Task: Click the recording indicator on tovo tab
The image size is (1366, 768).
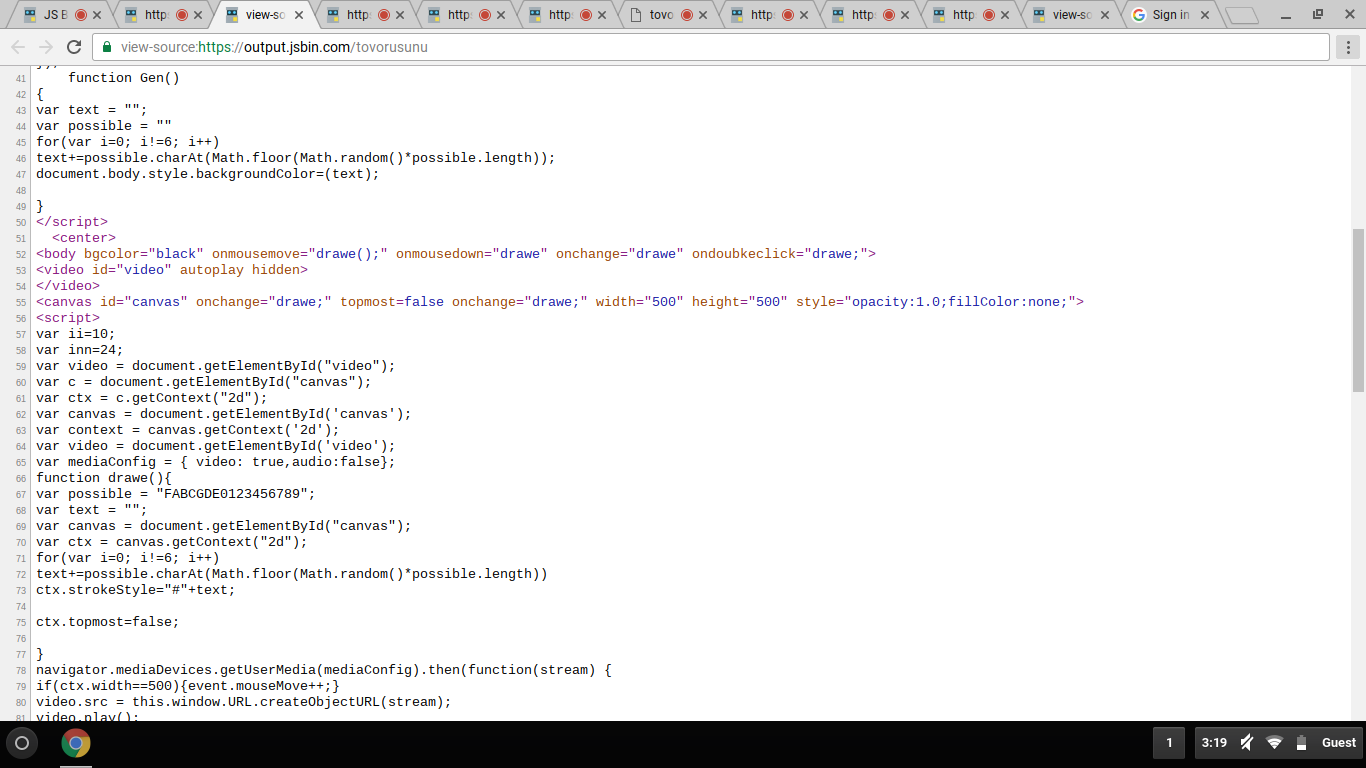Action: click(687, 15)
